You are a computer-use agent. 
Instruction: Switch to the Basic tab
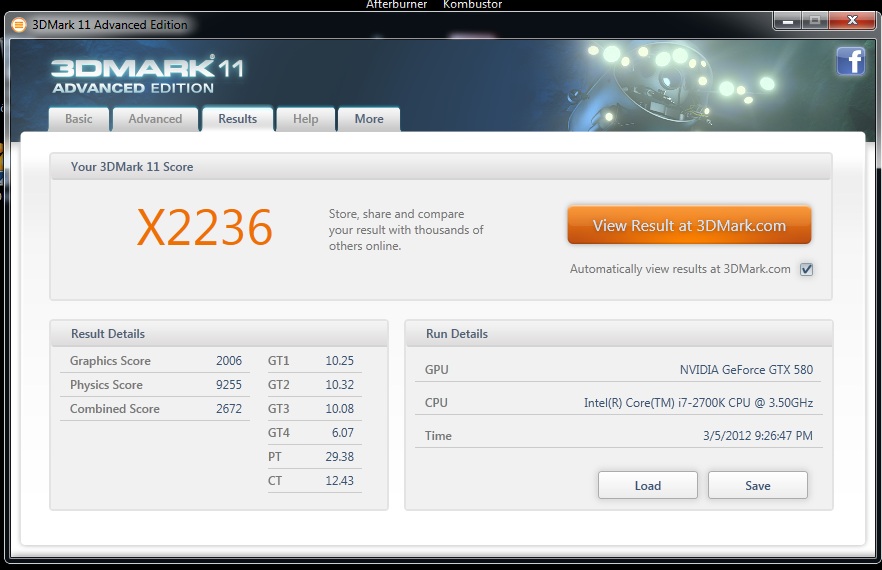tap(79, 119)
